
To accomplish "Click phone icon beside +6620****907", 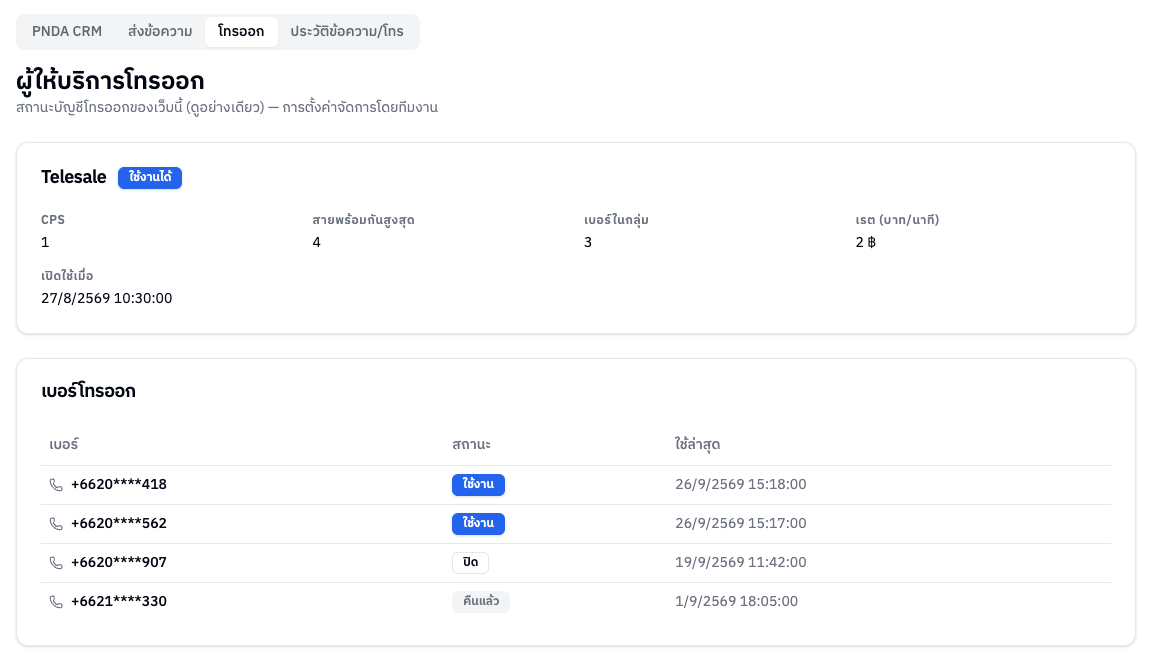I will 56,563.
